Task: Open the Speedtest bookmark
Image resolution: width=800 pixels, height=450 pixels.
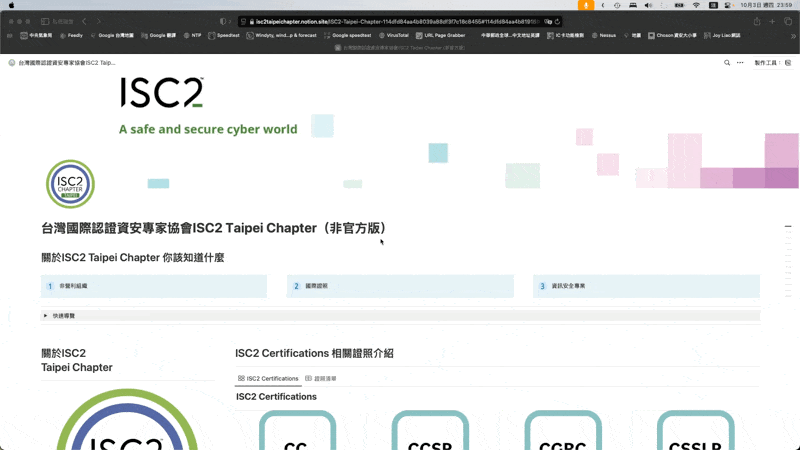Action: coord(224,35)
